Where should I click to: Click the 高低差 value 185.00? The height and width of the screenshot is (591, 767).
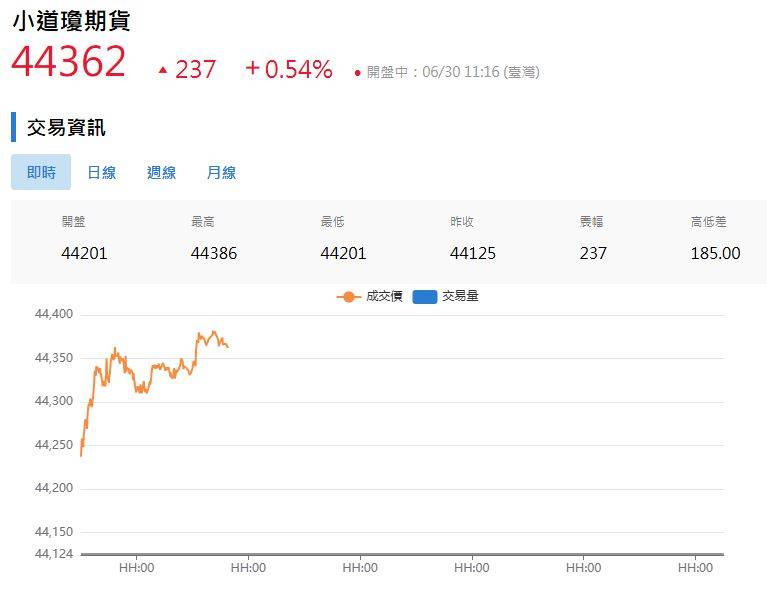[715, 253]
